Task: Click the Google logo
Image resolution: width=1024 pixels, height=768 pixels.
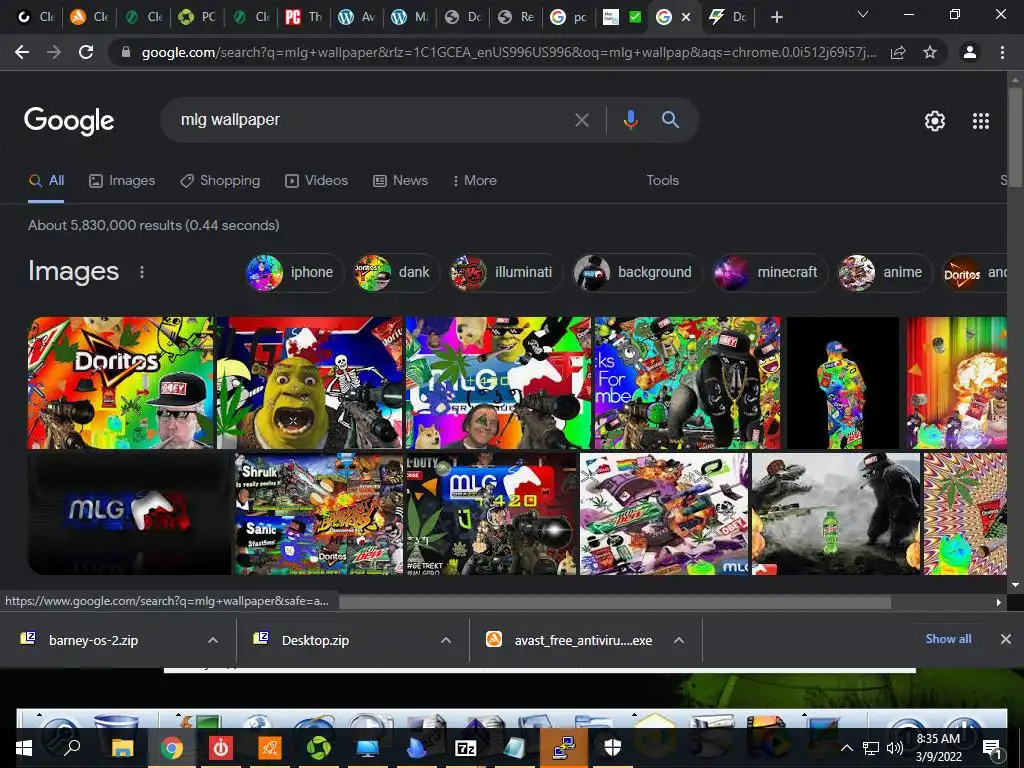Action: tap(69, 121)
